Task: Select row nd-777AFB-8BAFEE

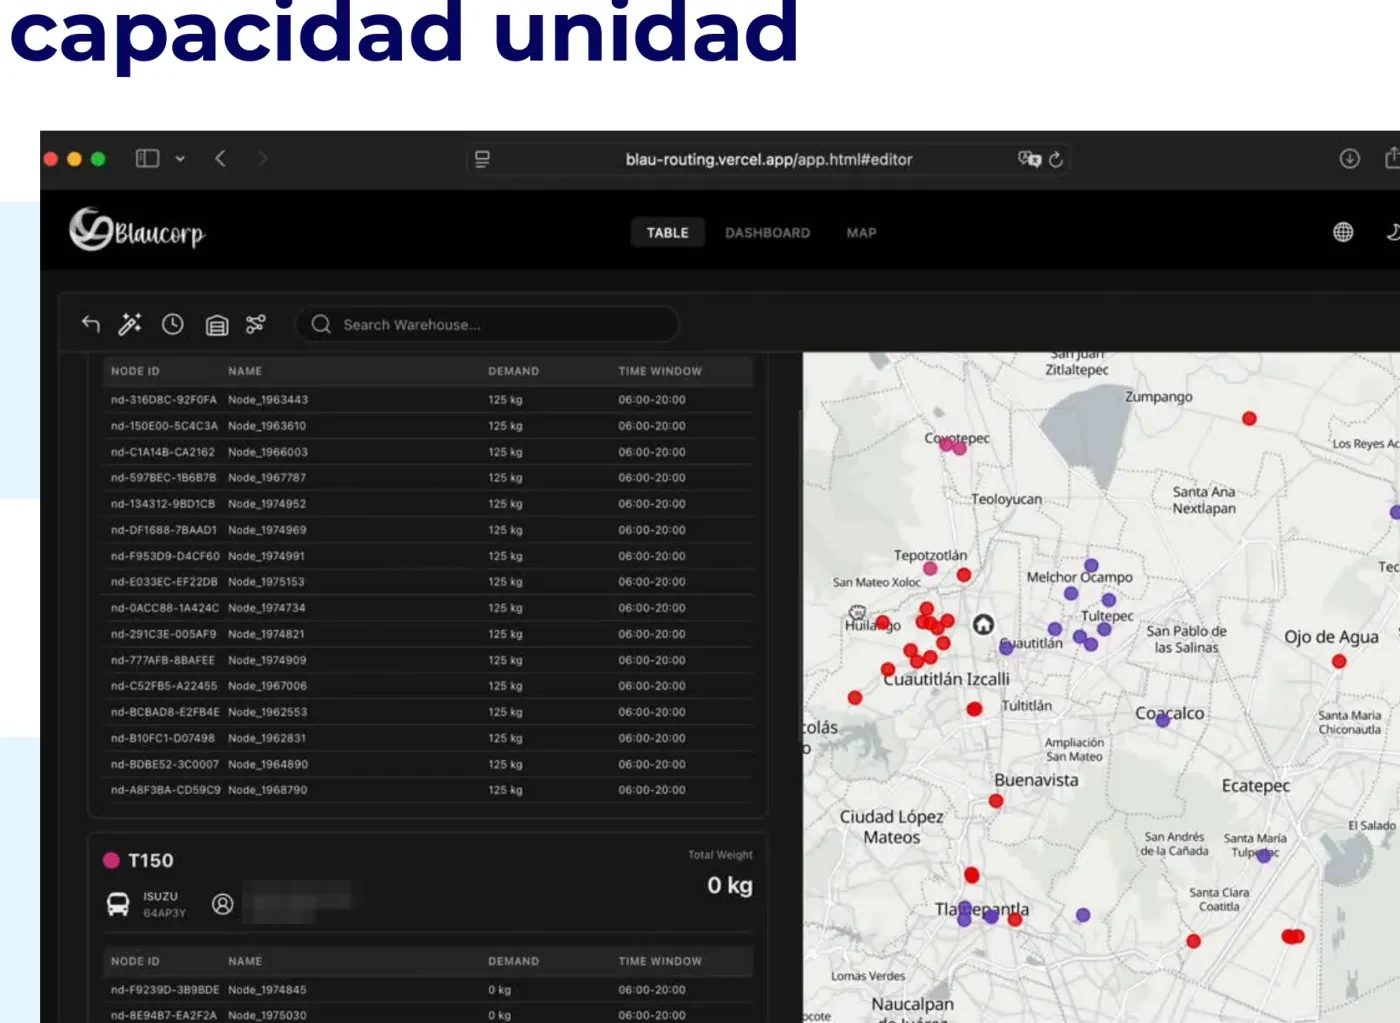Action: 428,659
